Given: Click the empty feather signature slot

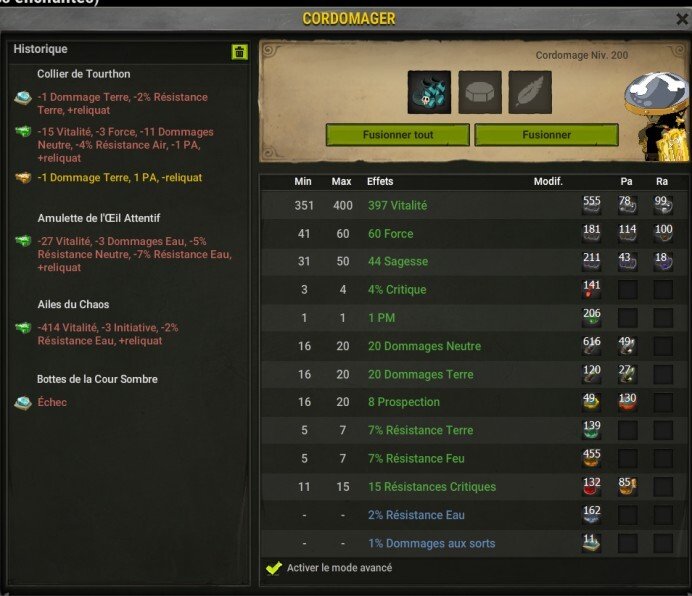Looking at the screenshot, I should [x=530, y=92].
